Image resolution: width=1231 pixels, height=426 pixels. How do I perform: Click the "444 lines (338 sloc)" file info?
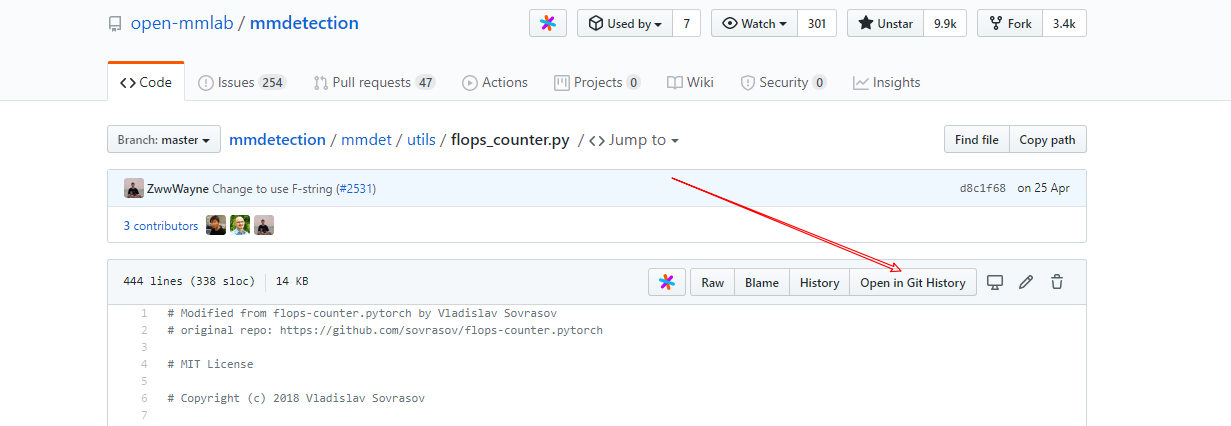[x=189, y=282]
